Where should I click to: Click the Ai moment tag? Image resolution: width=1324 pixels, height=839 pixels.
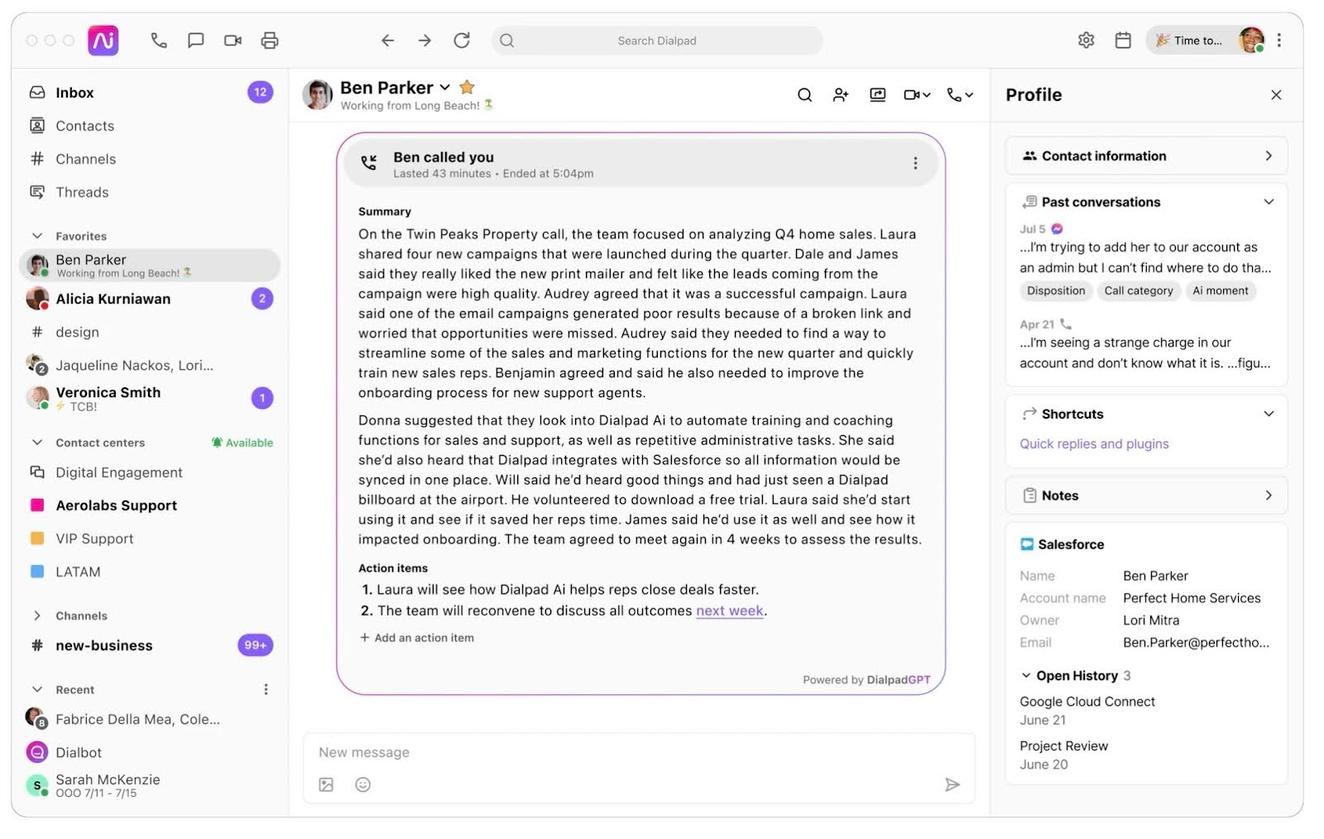tap(1220, 291)
